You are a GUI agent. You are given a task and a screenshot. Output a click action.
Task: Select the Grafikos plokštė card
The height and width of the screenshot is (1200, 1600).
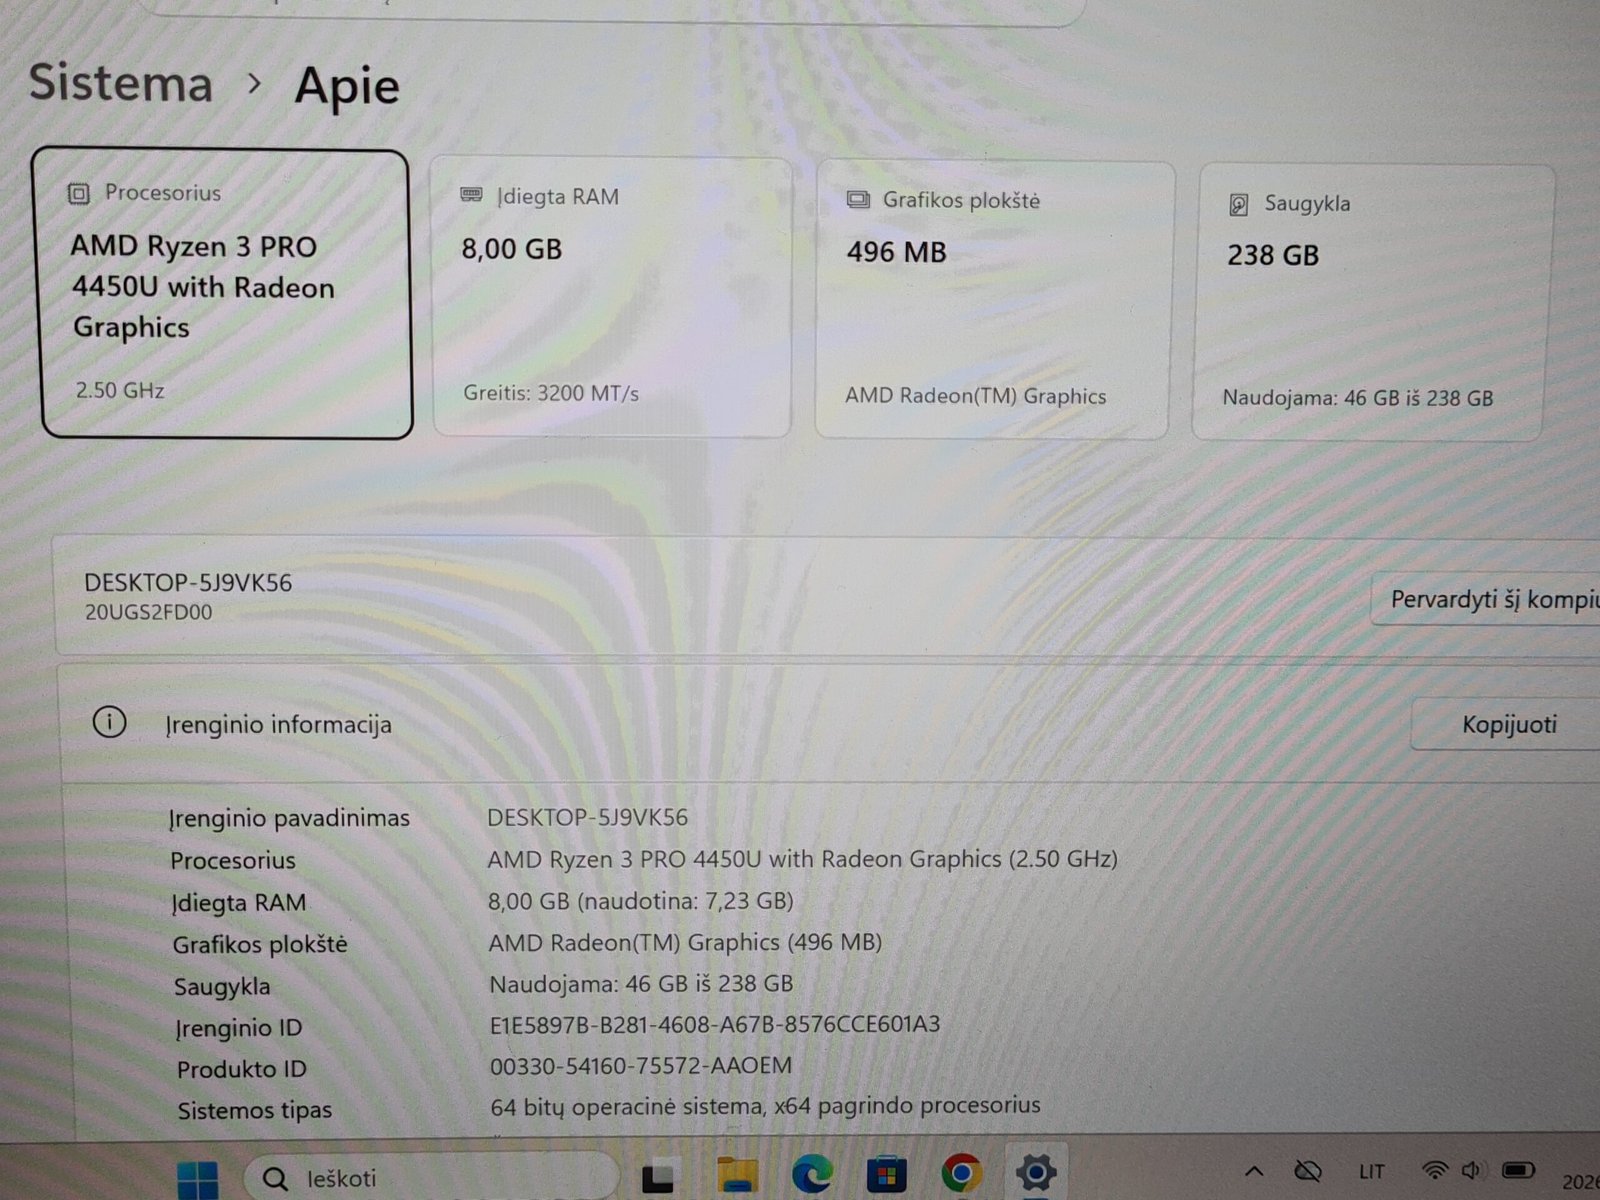[x=994, y=300]
